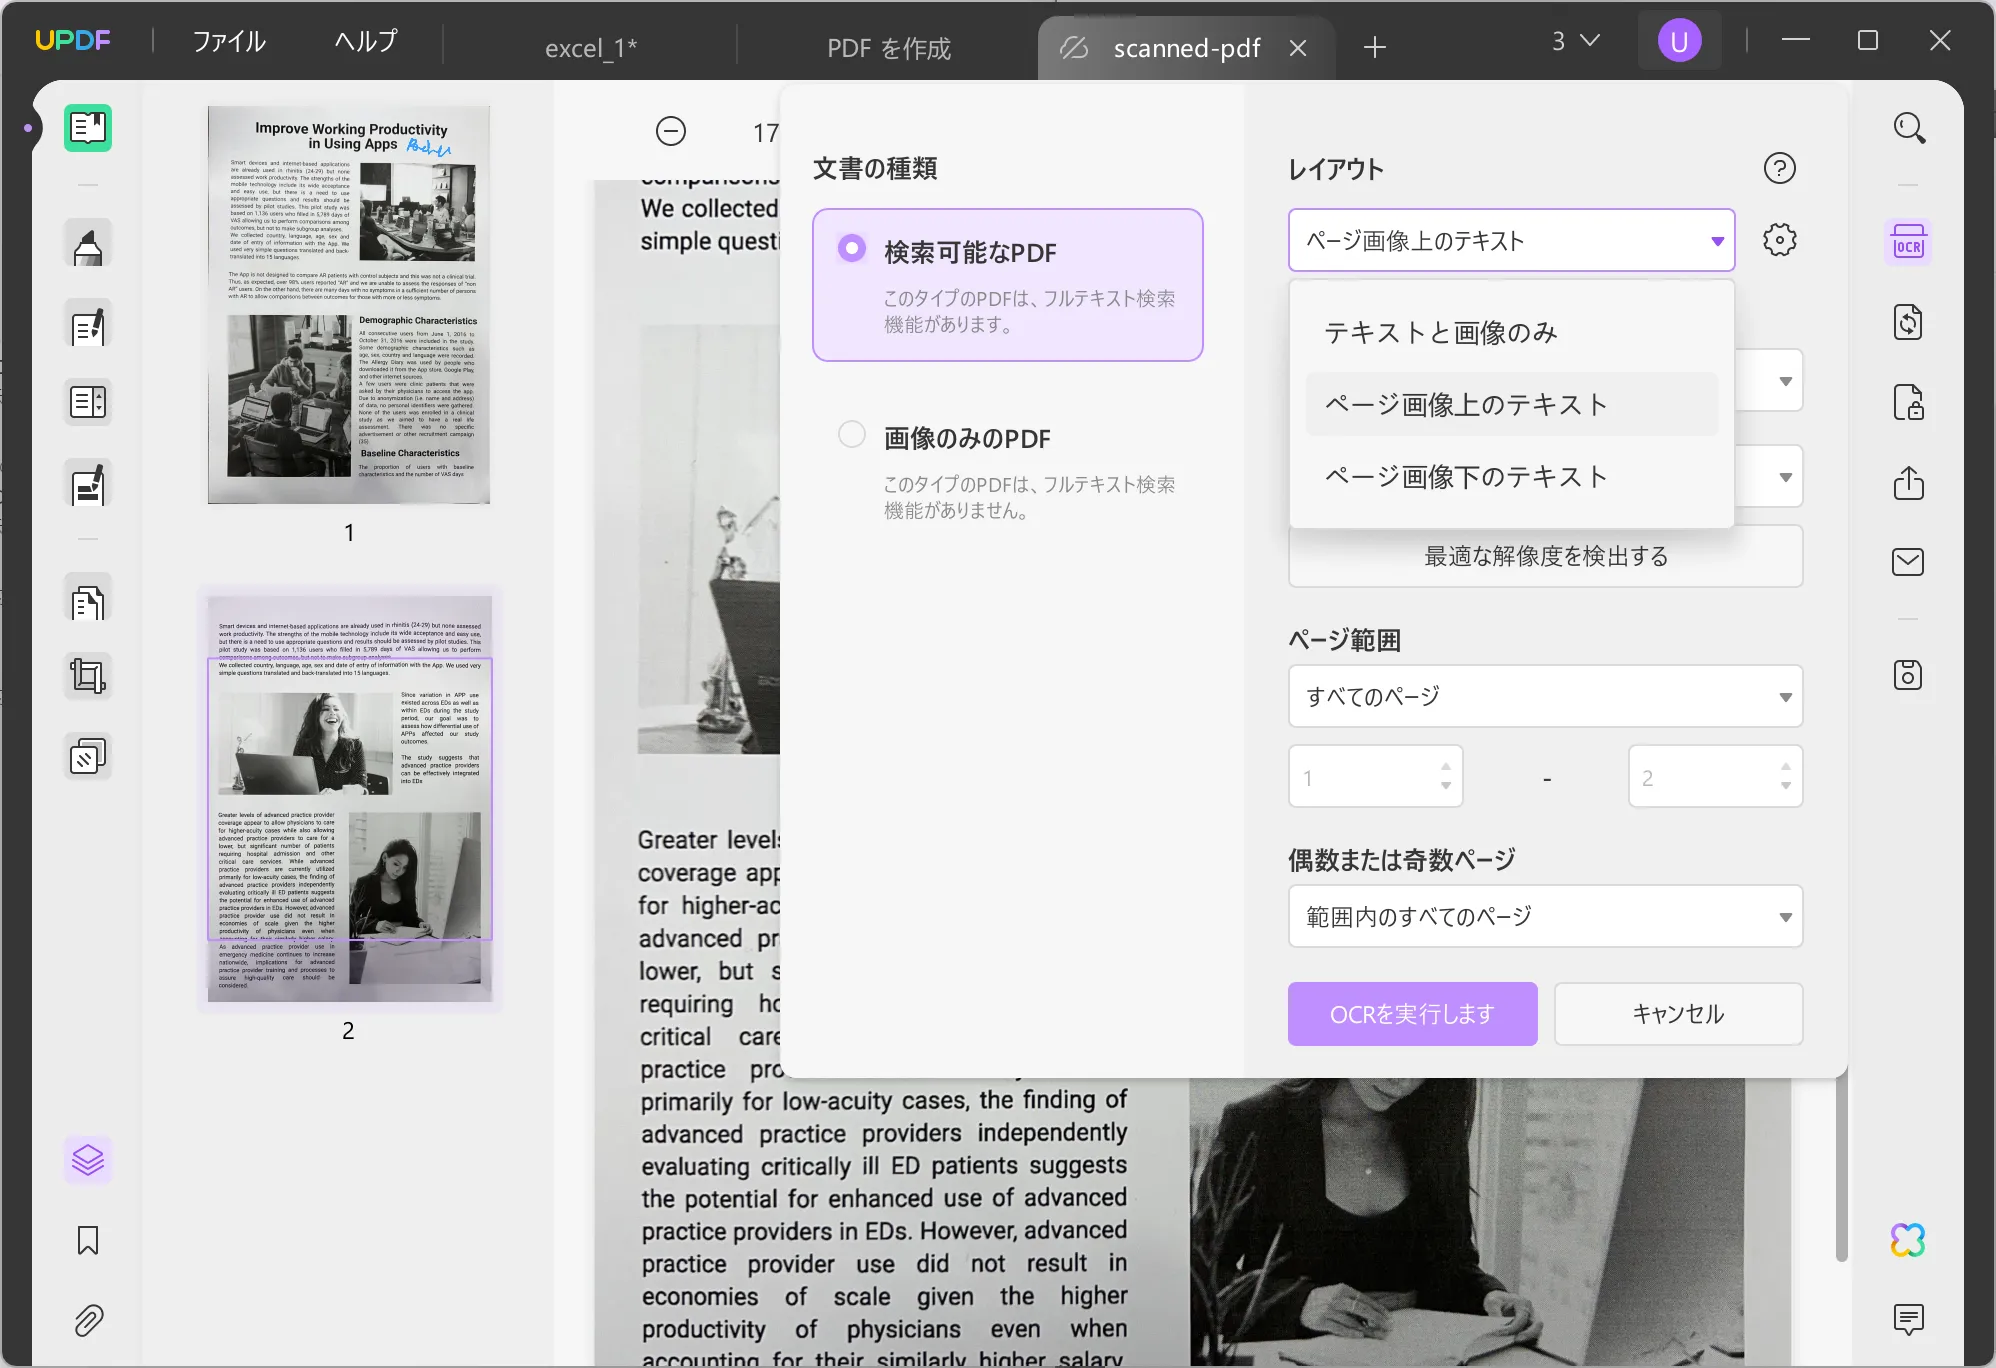1996x1368 pixels.
Task: Open the 範囲内のすべてのページ dropdown
Action: [1545, 916]
